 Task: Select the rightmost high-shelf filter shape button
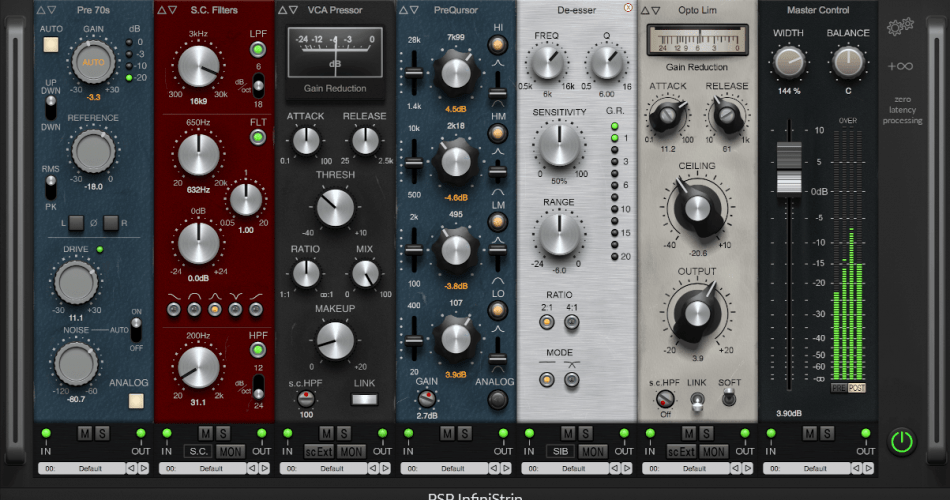coord(256,310)
